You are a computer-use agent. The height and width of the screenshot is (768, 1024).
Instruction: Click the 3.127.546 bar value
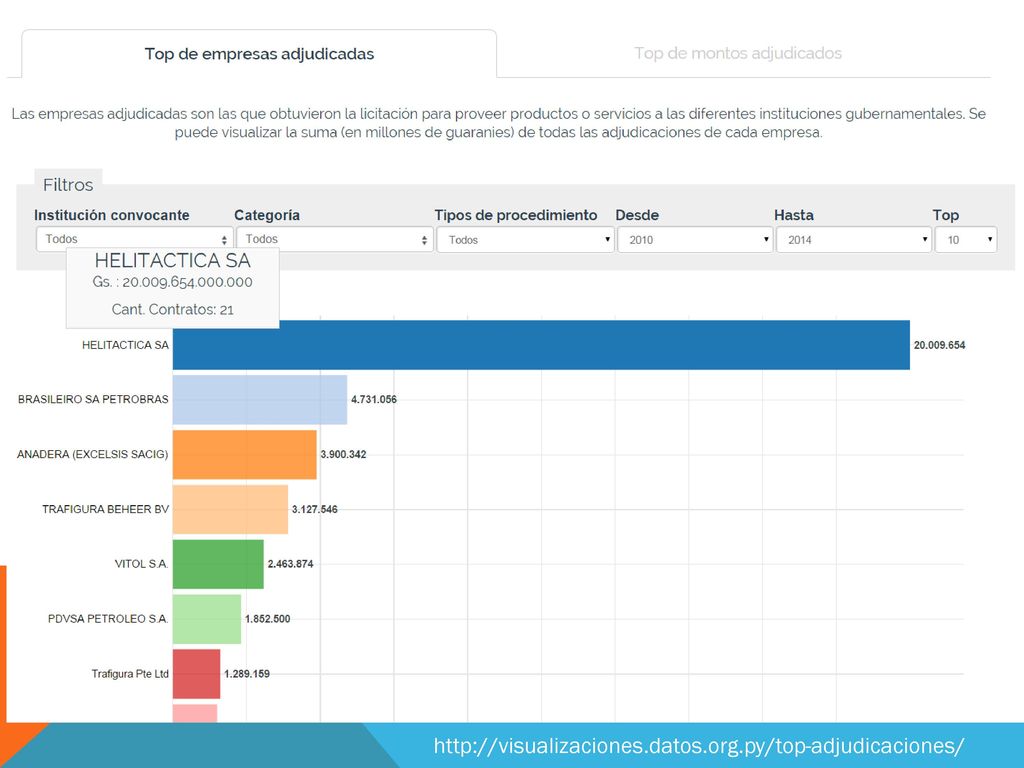(315, 509)
